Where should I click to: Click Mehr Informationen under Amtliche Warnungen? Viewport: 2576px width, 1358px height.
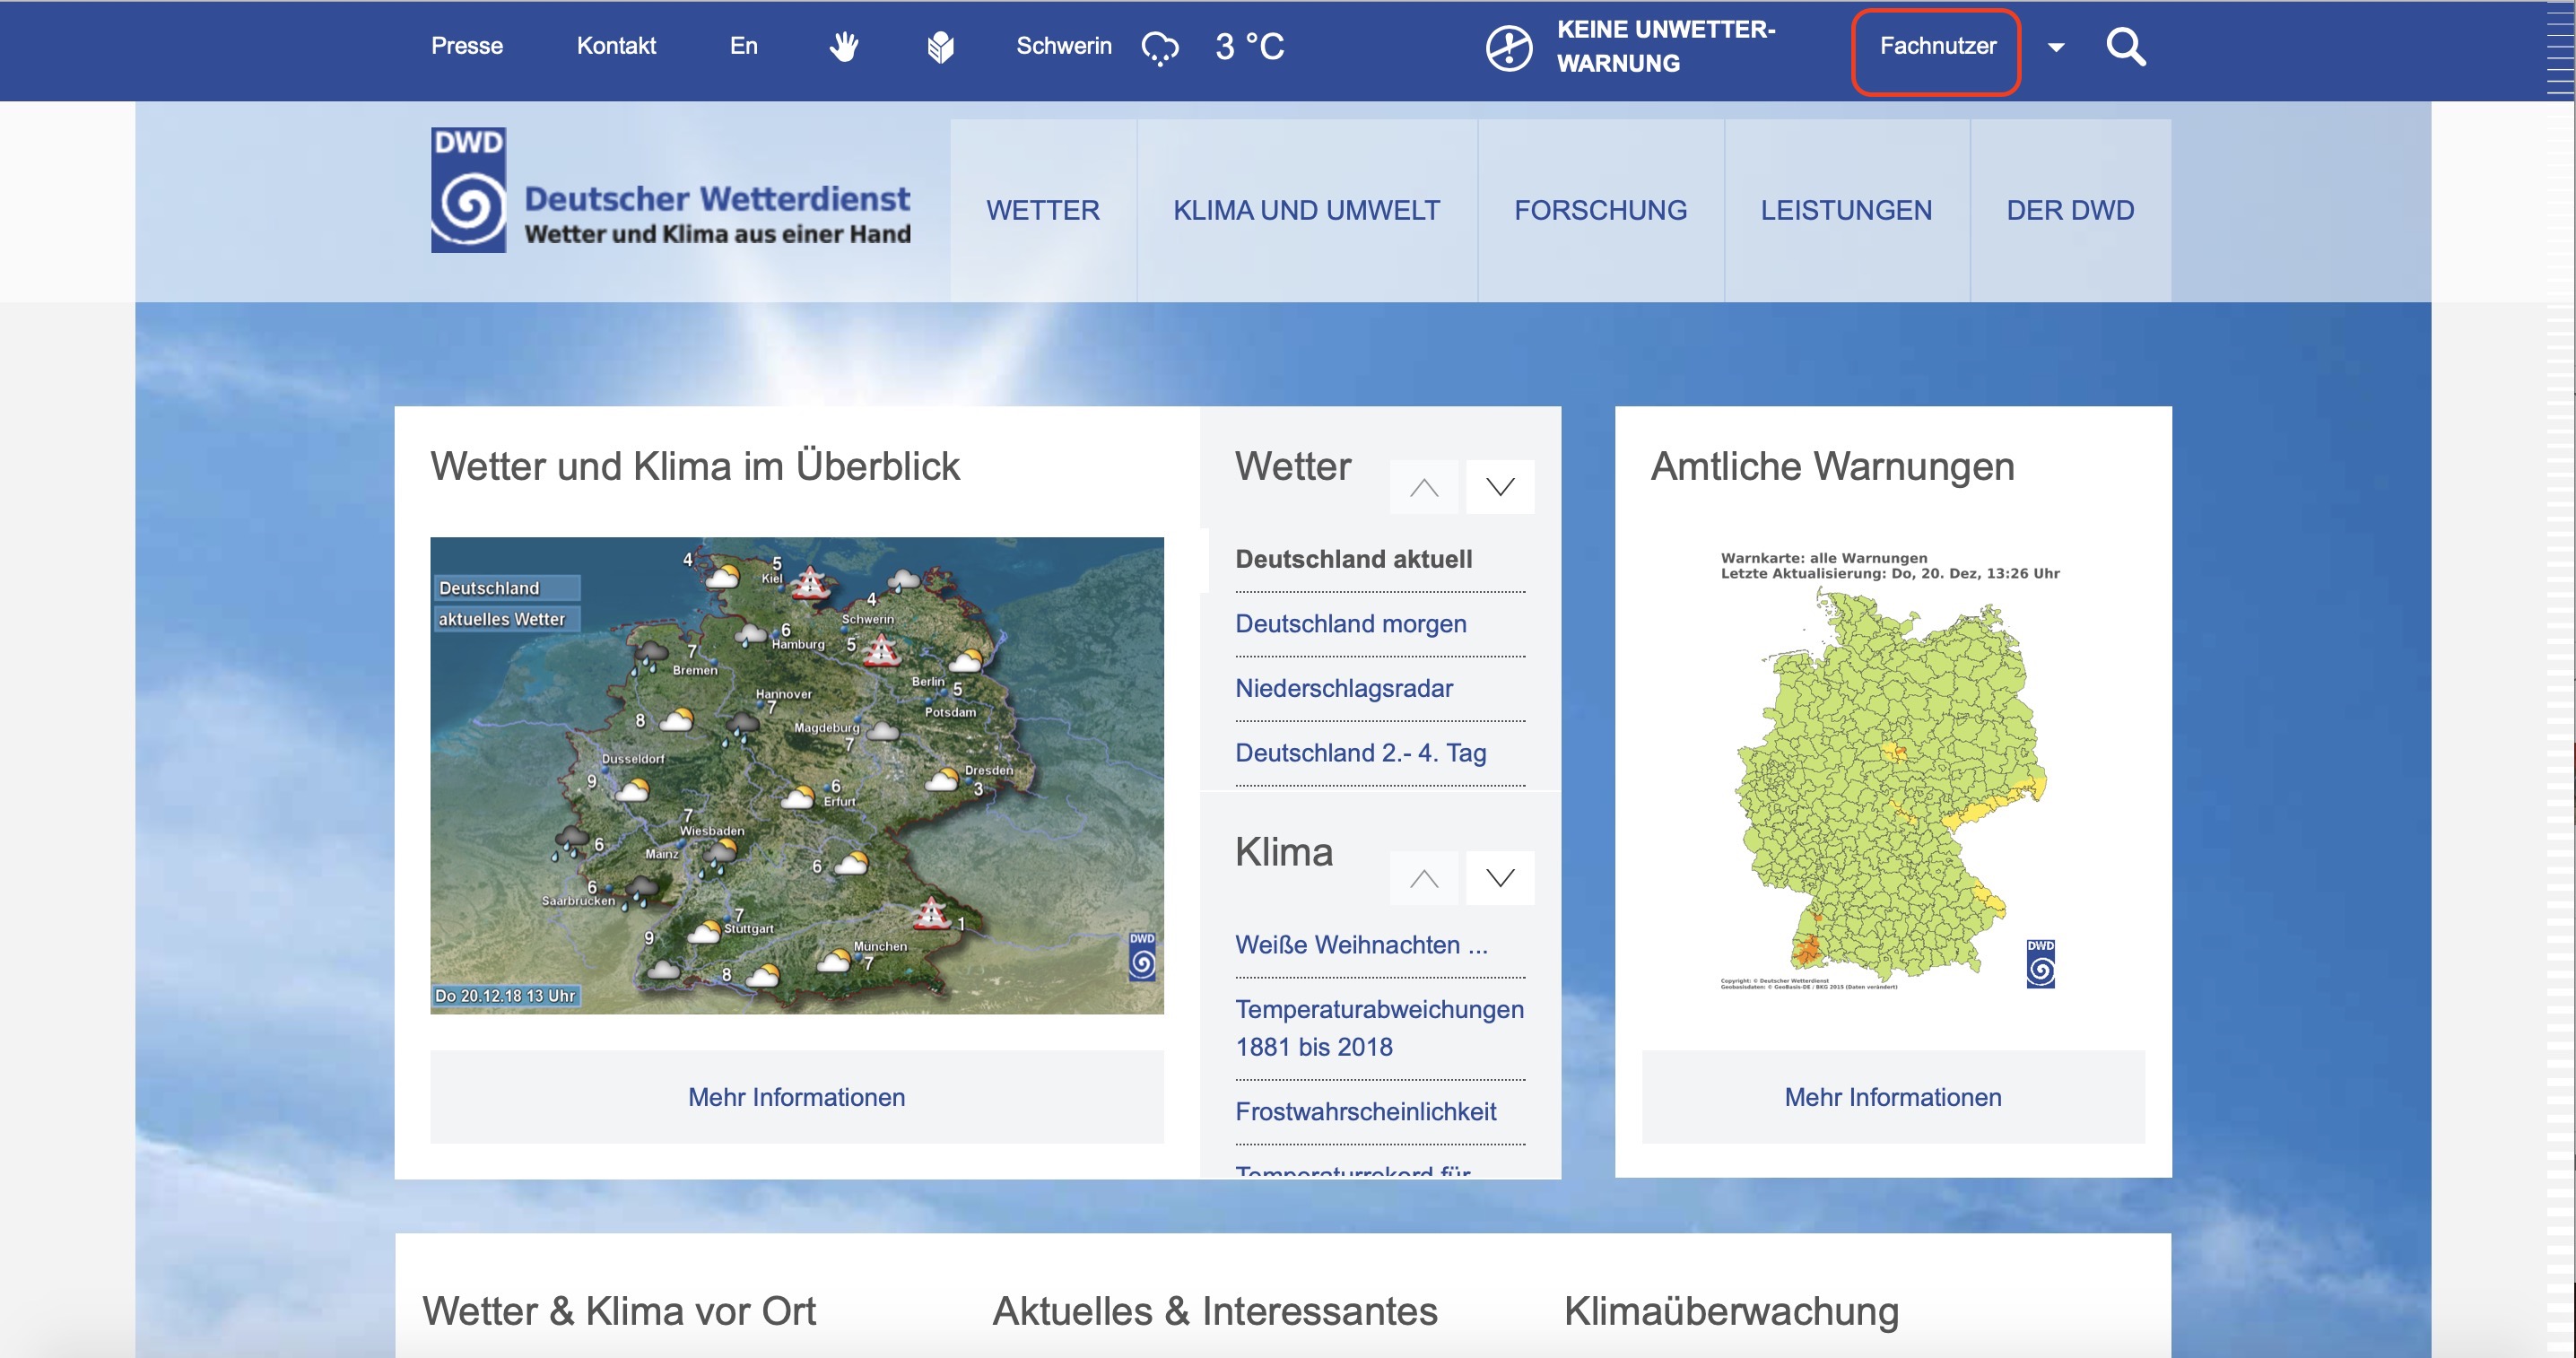(1892, 1097)
